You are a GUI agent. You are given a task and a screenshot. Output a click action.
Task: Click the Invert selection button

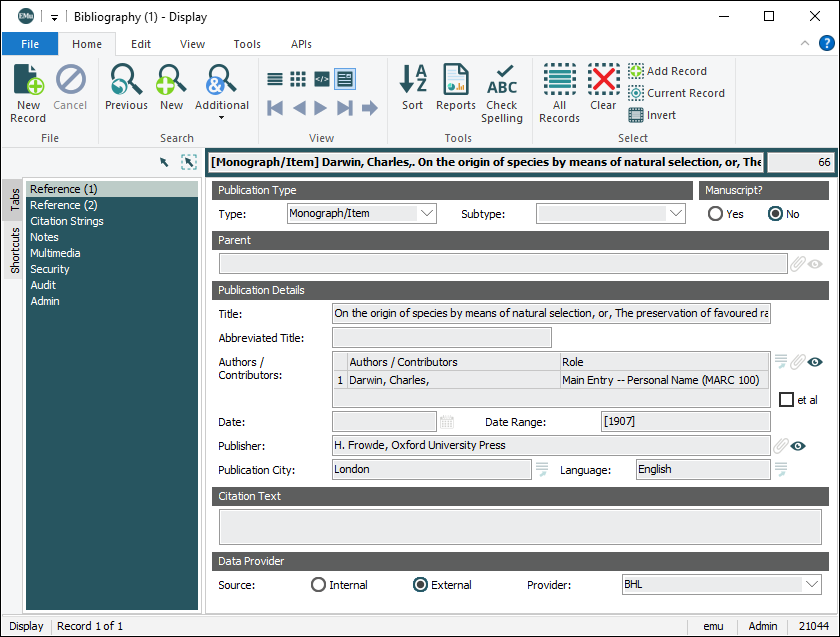coord(652,115)
